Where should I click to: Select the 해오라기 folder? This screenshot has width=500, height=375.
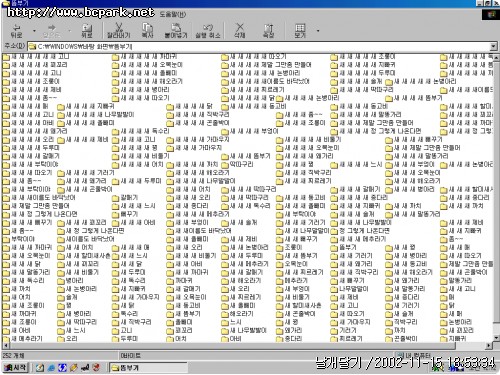tap(237, 314)
